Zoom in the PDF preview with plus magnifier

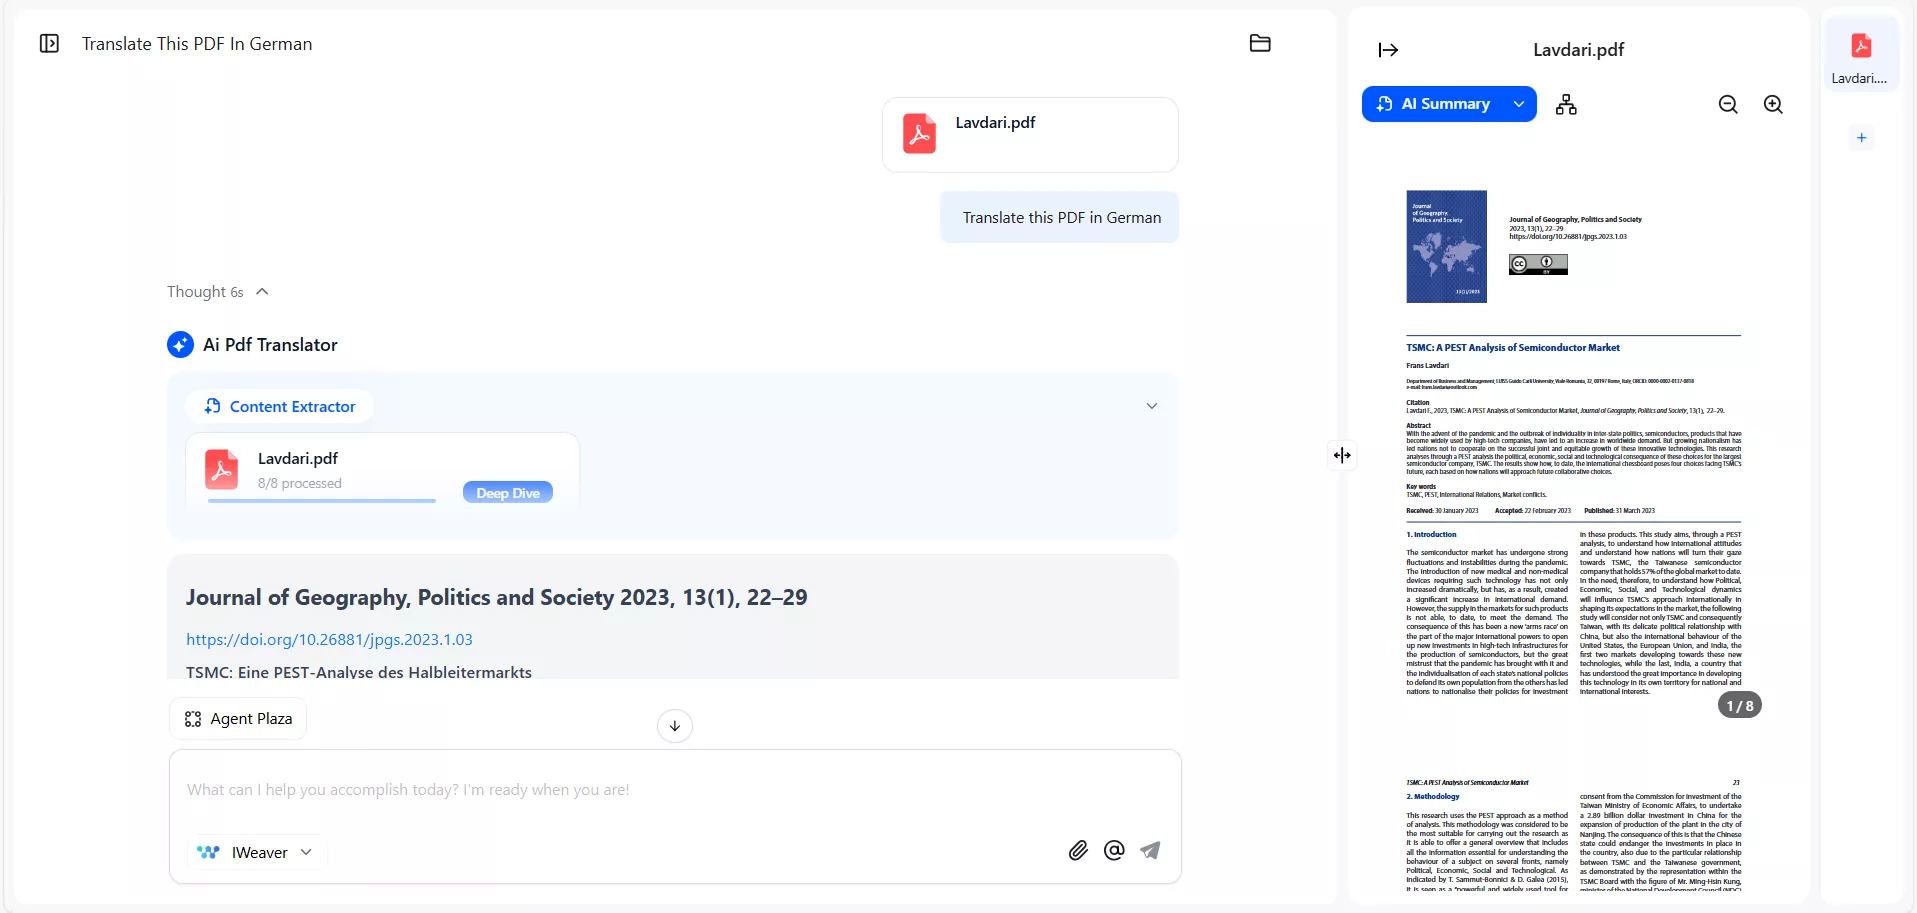[1774, 104]
